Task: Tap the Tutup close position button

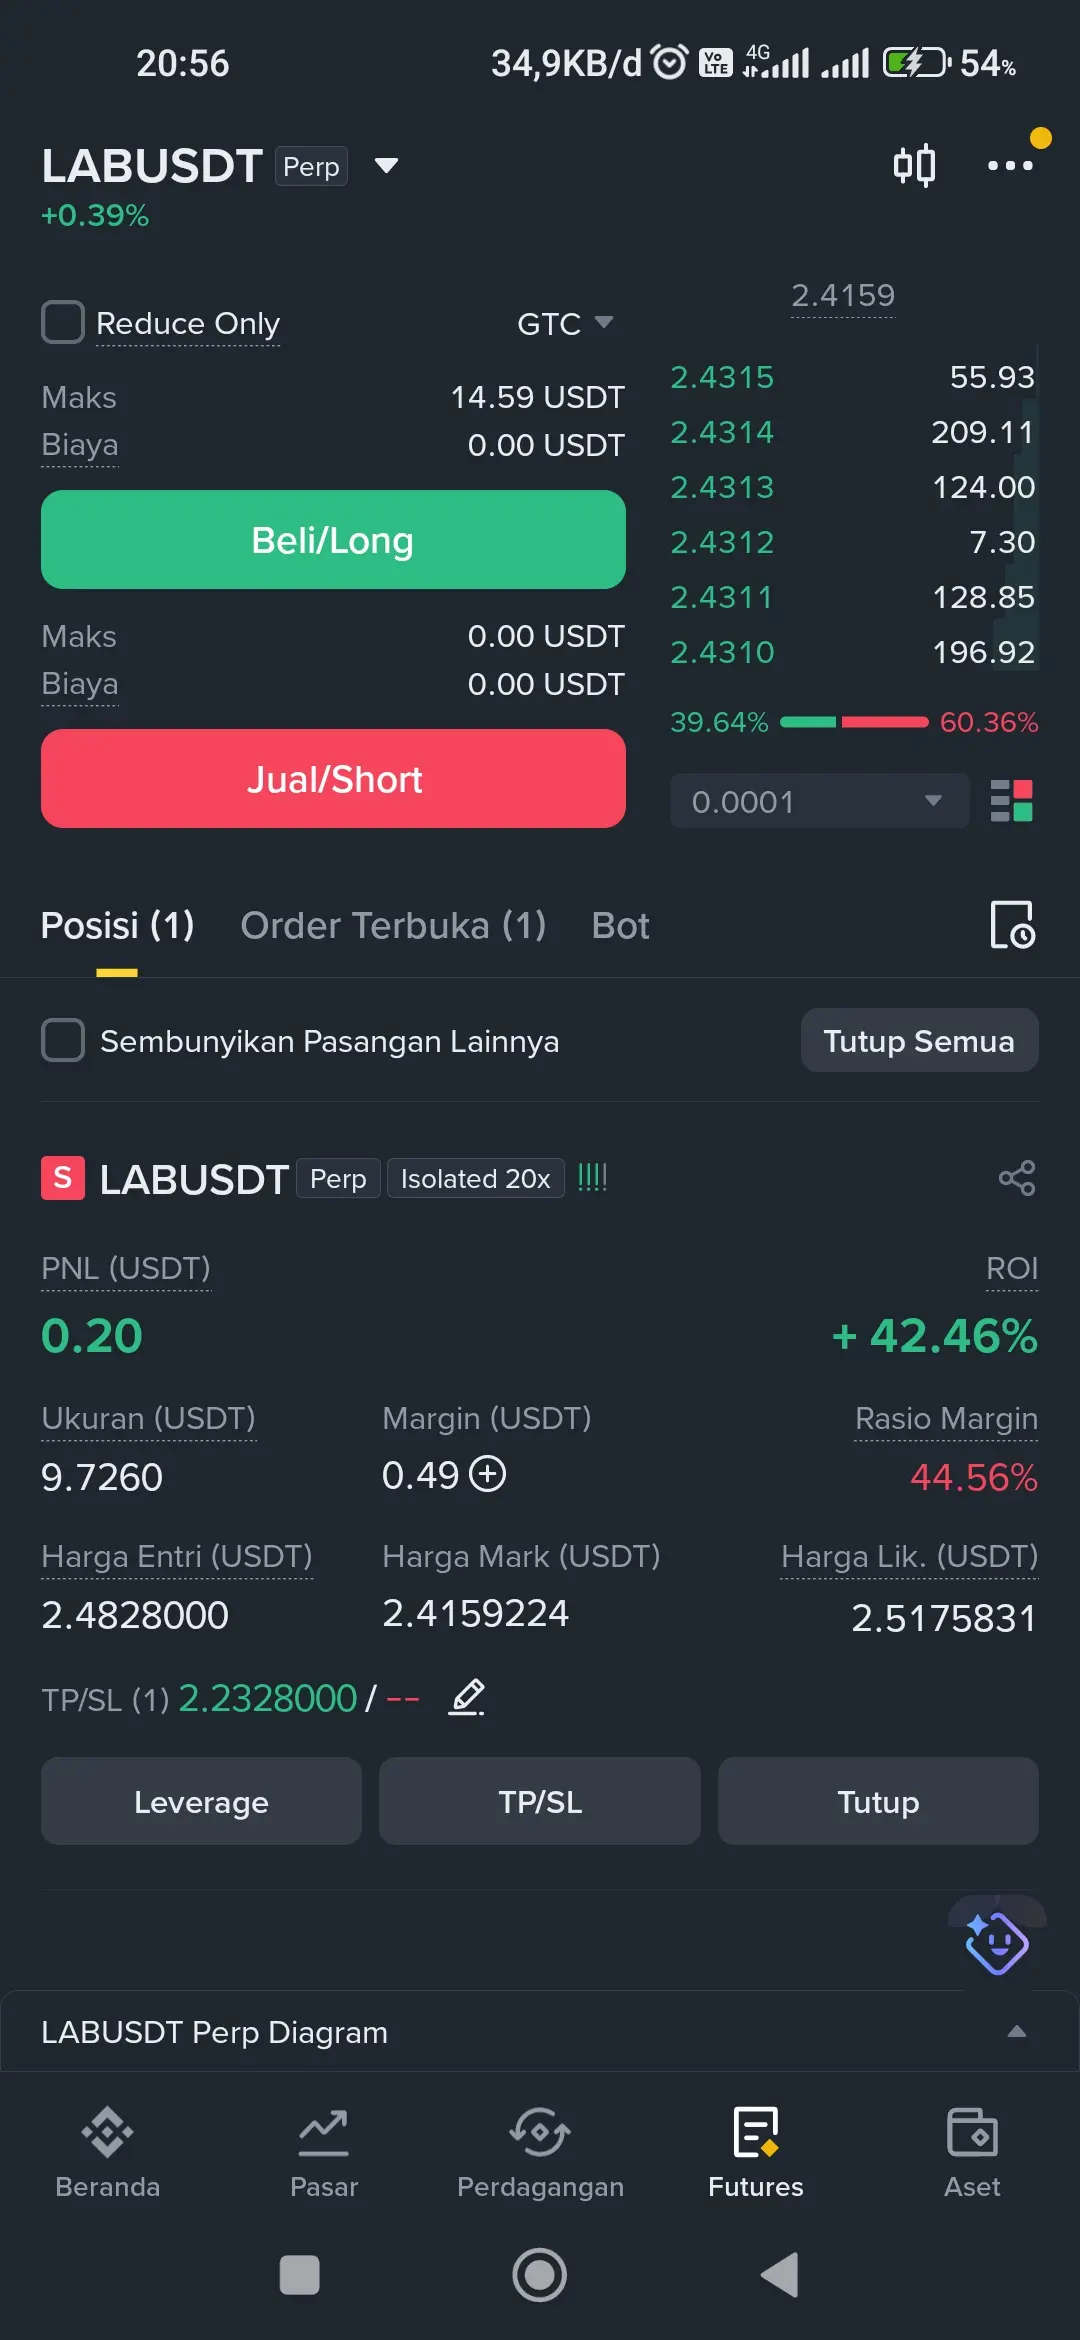Action: 878,1801
